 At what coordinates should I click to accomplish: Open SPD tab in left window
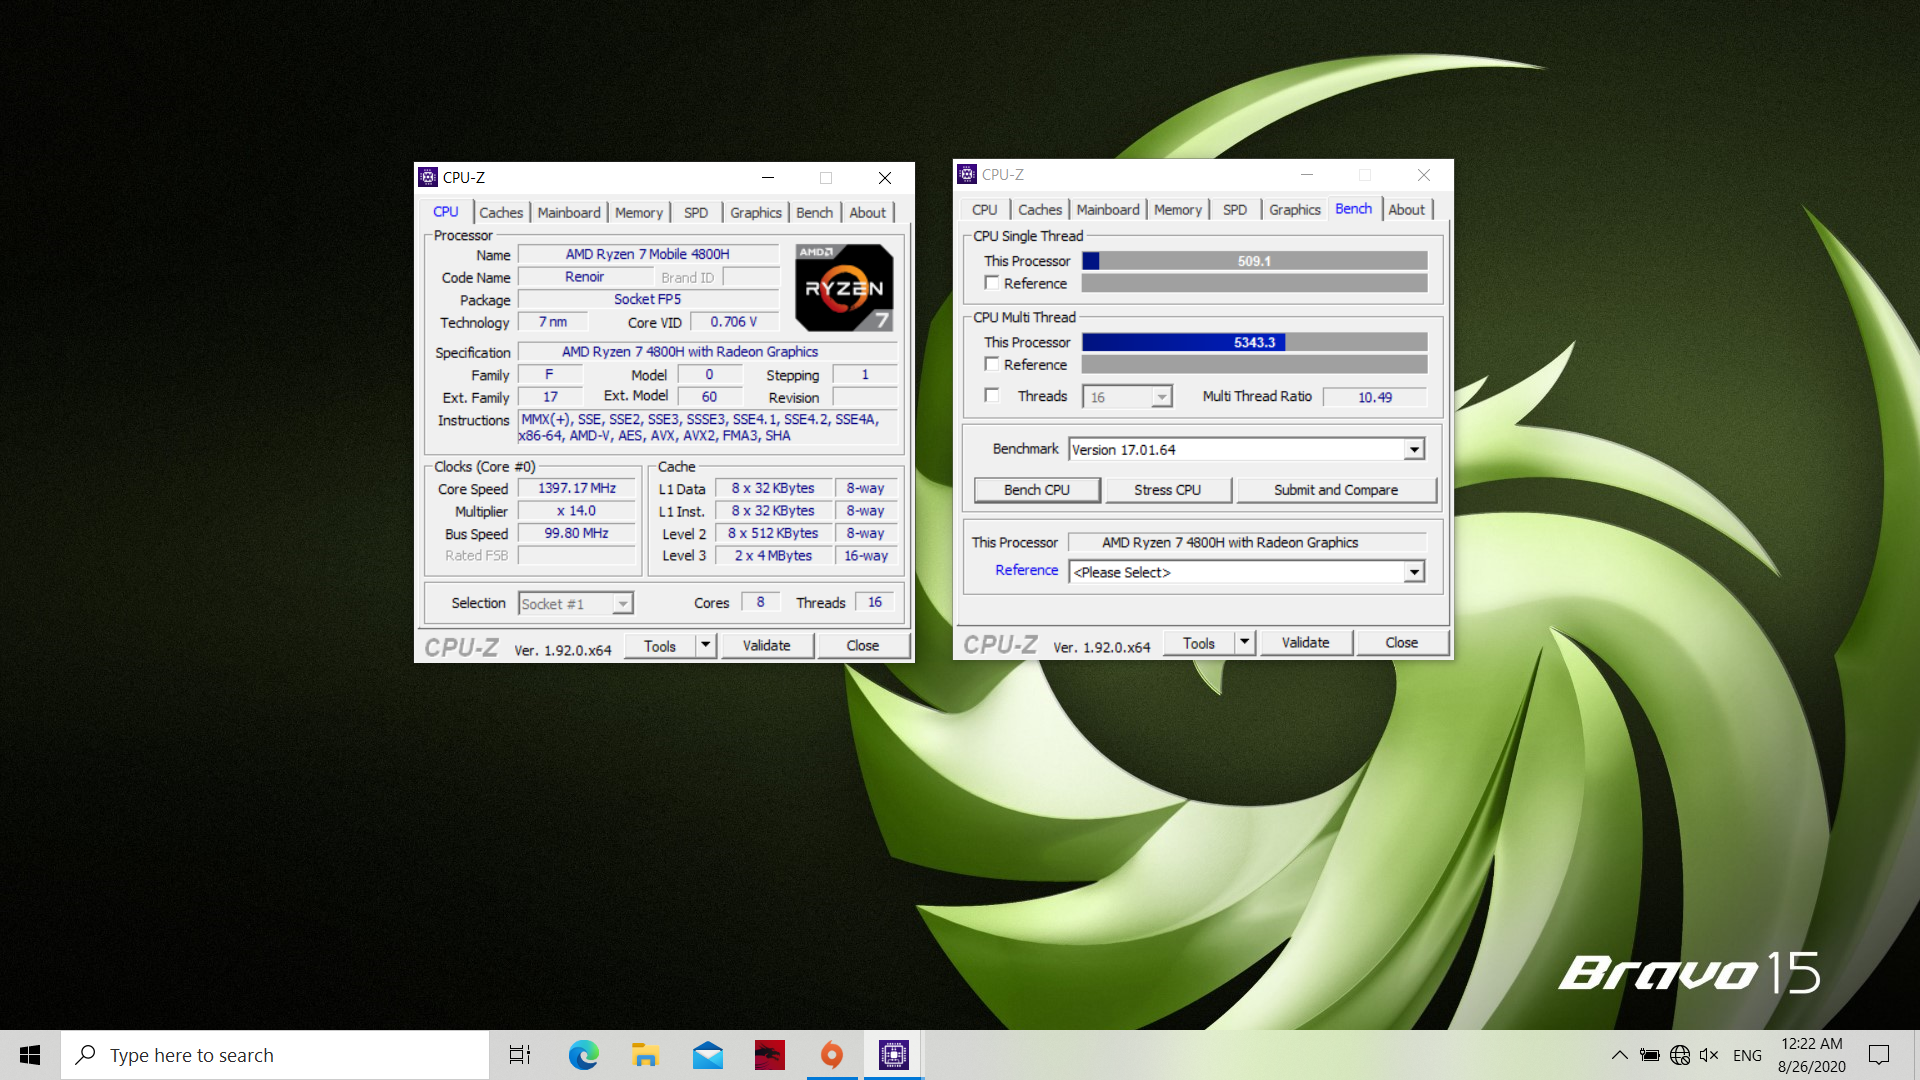click(x=696, y=212)
